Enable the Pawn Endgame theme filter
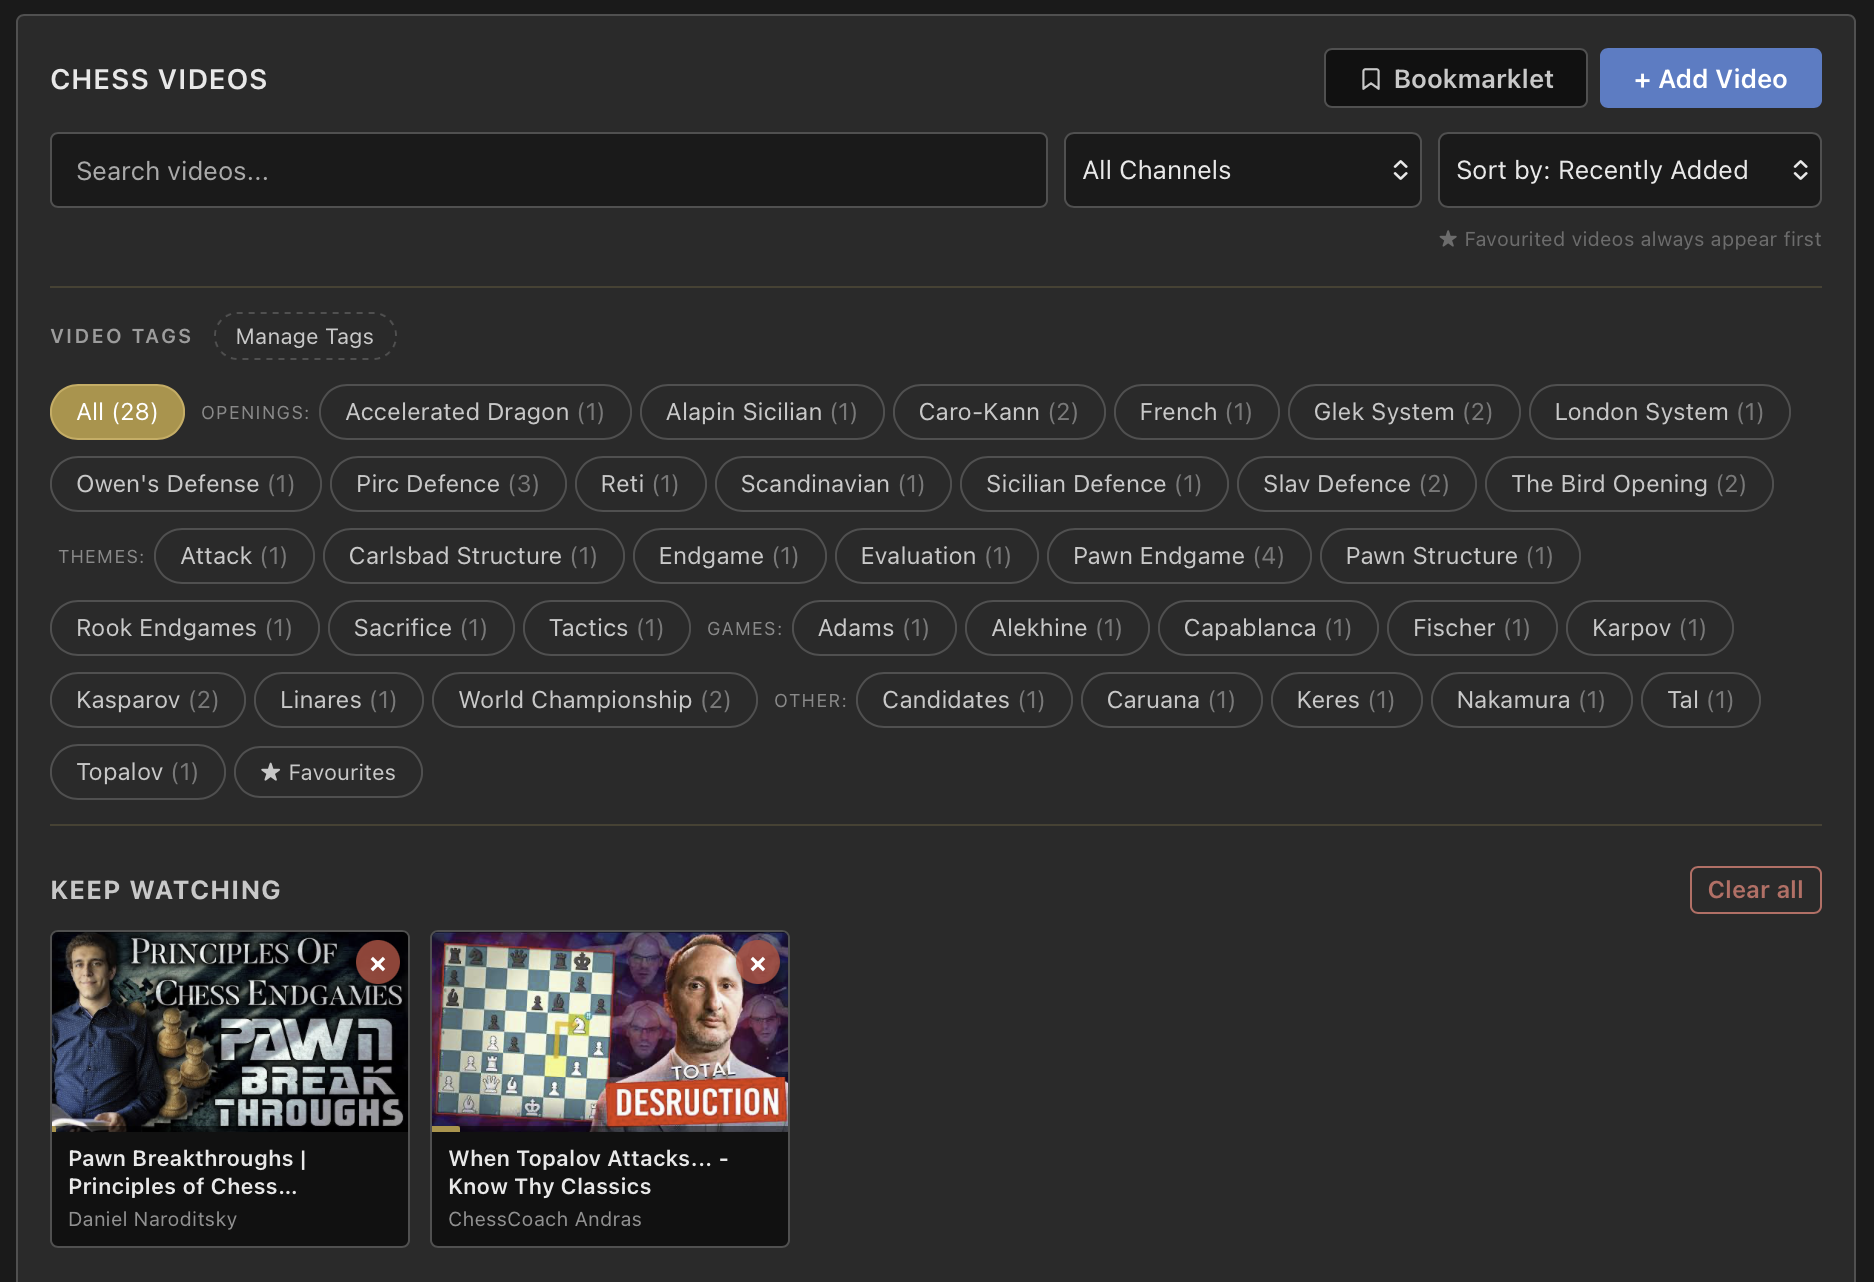 click(x=1178, y=556)
